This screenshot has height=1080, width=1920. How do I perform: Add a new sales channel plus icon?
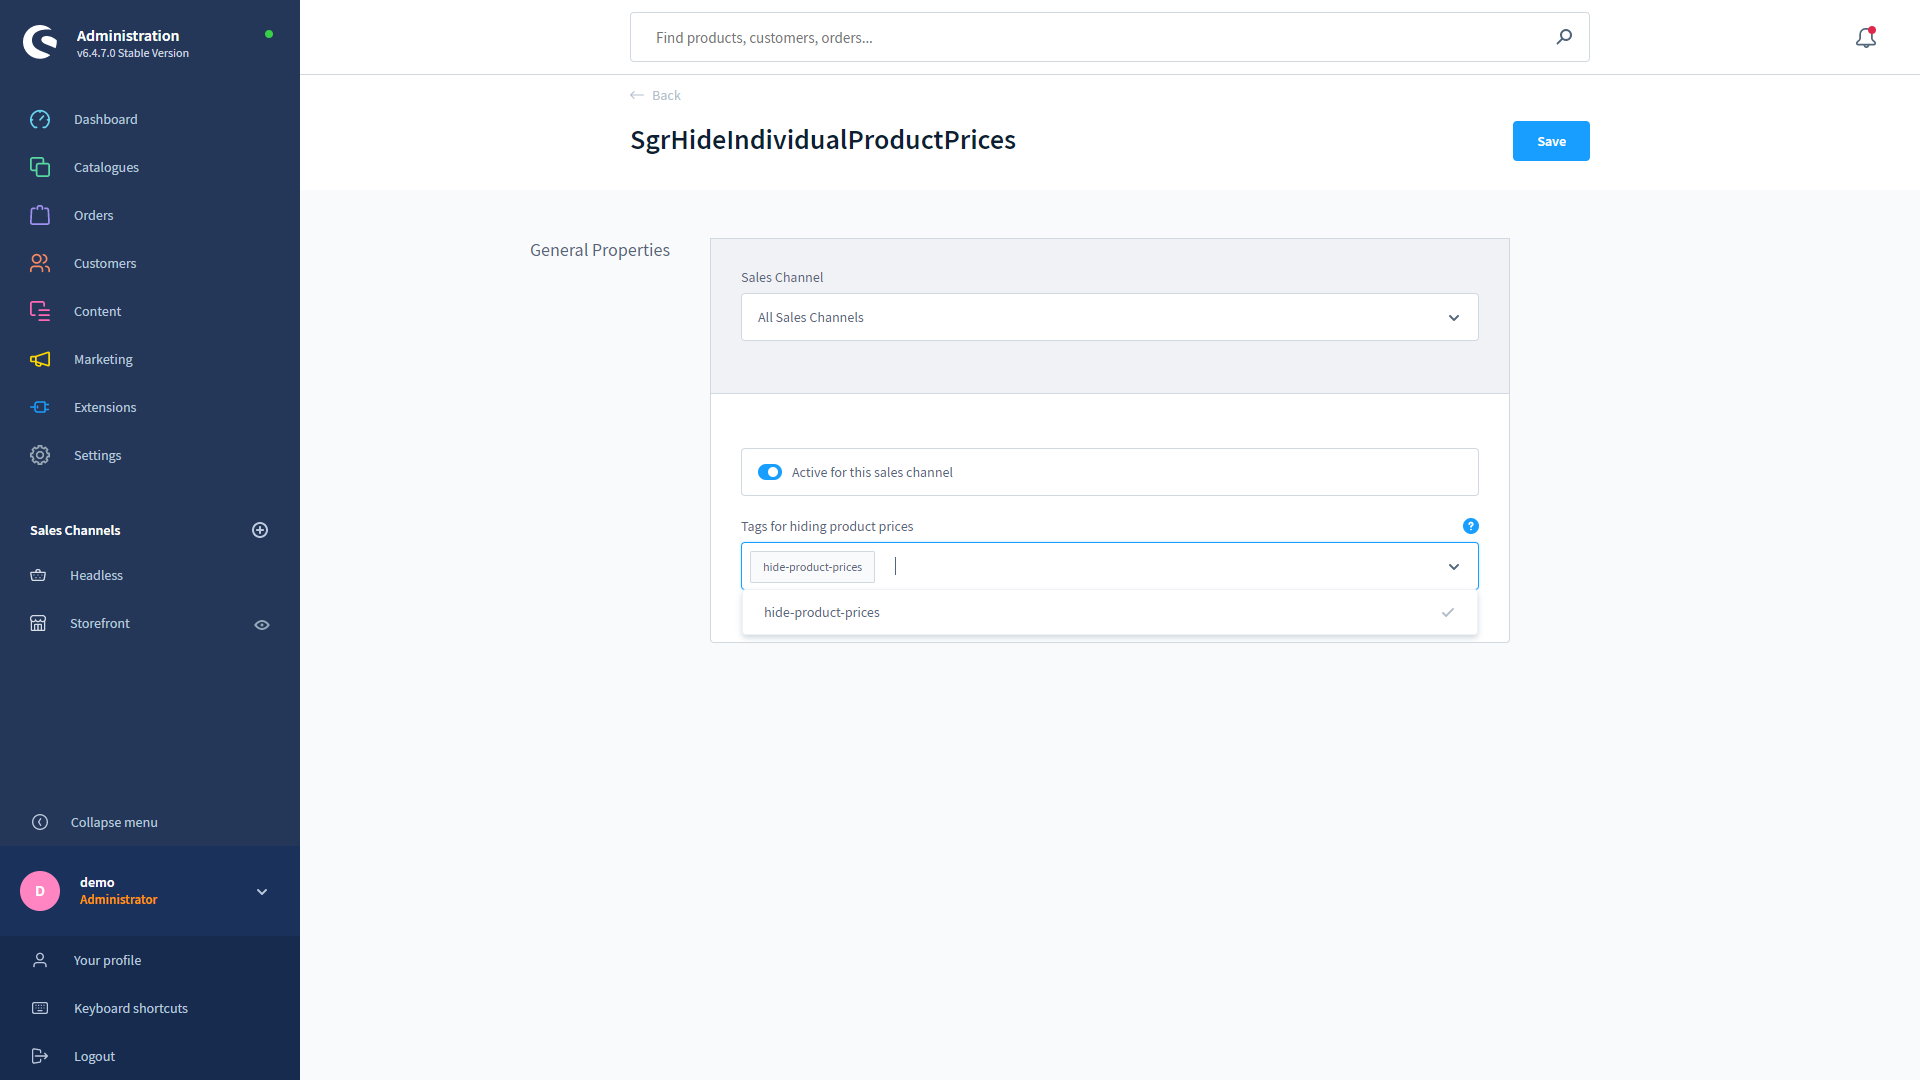tap(260, 530)
